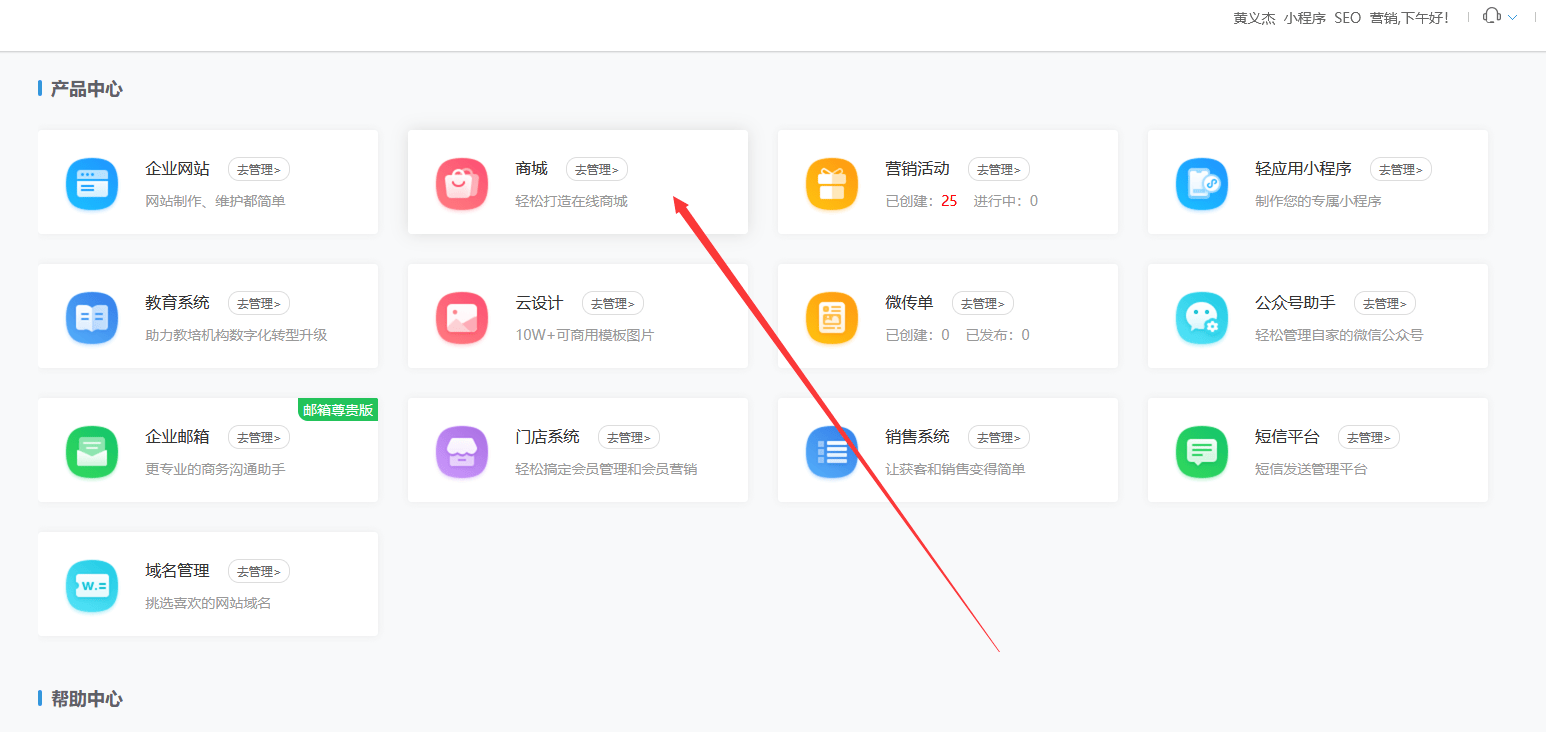This screenshot has height=732, width=1546.
Task: Open the 域名管理 domain icon
Action: point(92,586)
